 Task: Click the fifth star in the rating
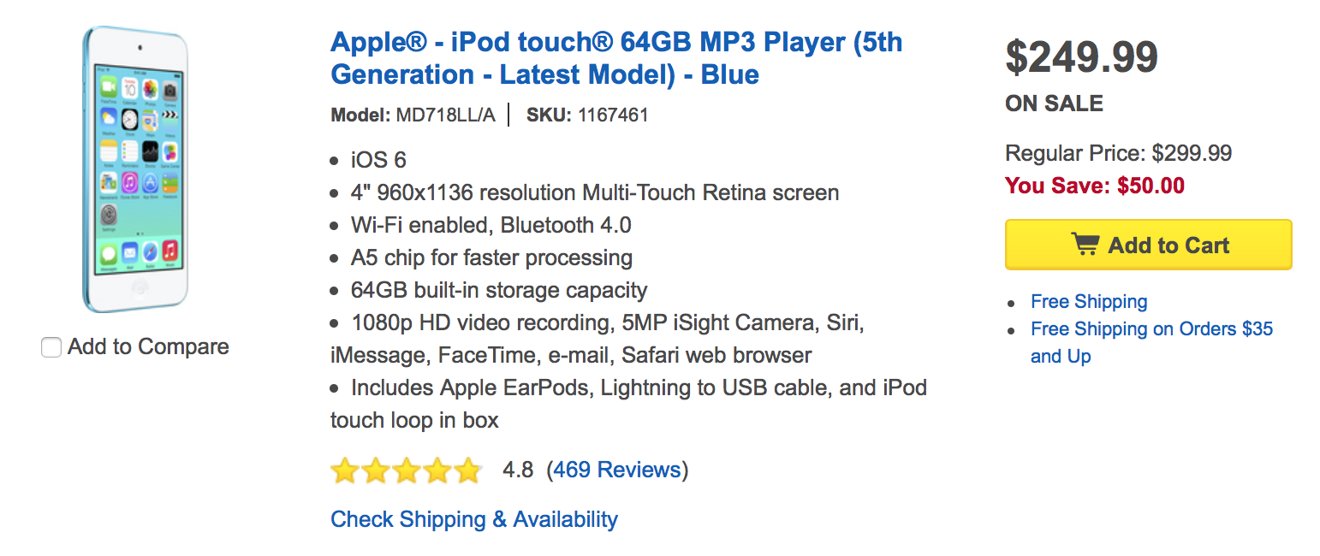tap(468, 470)
